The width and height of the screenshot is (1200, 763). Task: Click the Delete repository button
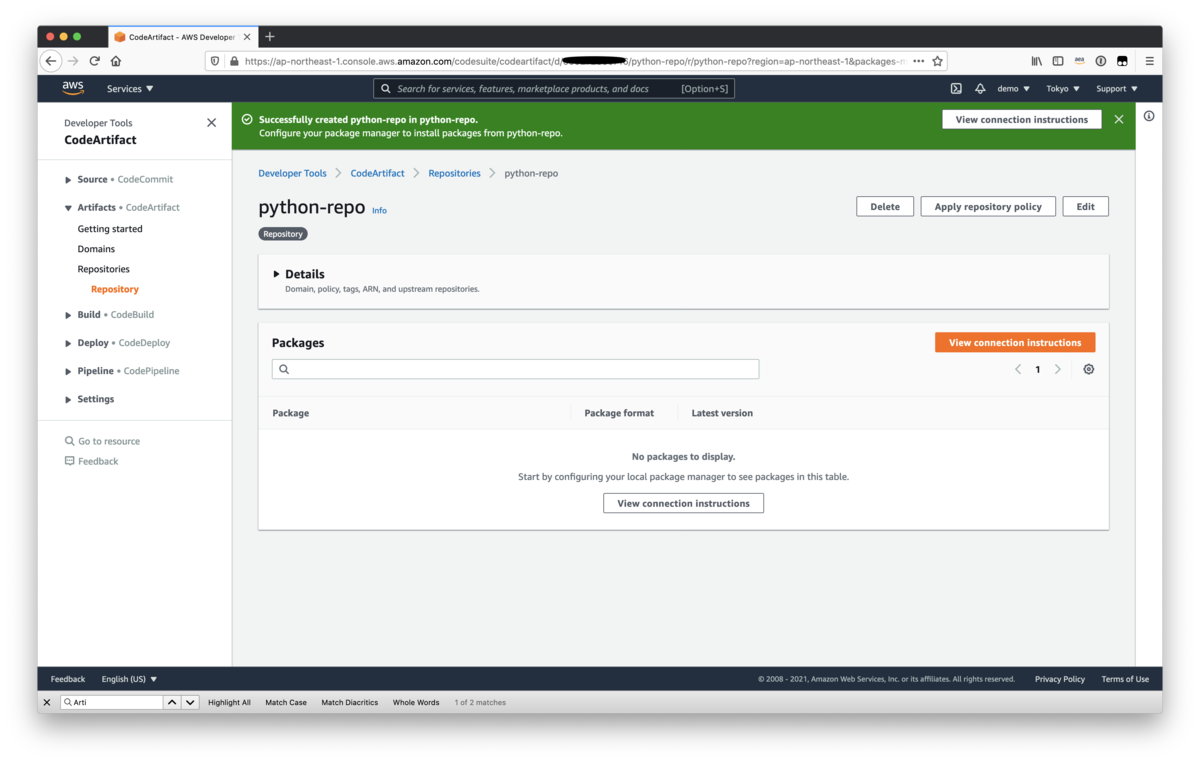885,207
